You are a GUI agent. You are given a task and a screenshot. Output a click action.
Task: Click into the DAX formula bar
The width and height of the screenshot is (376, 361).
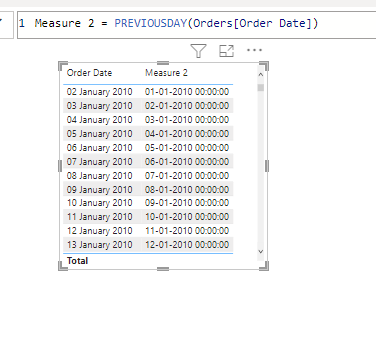(x=197, y=25)
